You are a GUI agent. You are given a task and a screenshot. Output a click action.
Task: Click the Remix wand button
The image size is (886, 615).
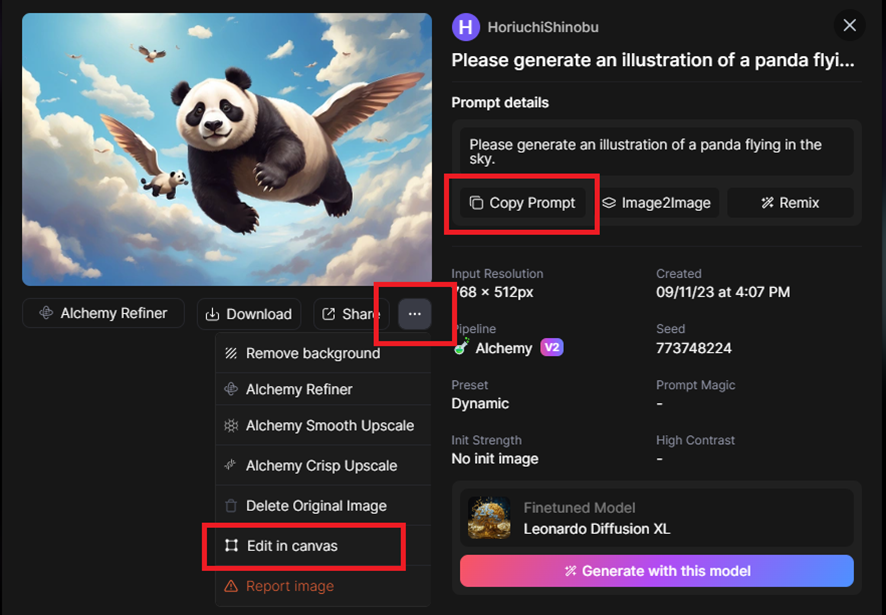coord(790,203)
